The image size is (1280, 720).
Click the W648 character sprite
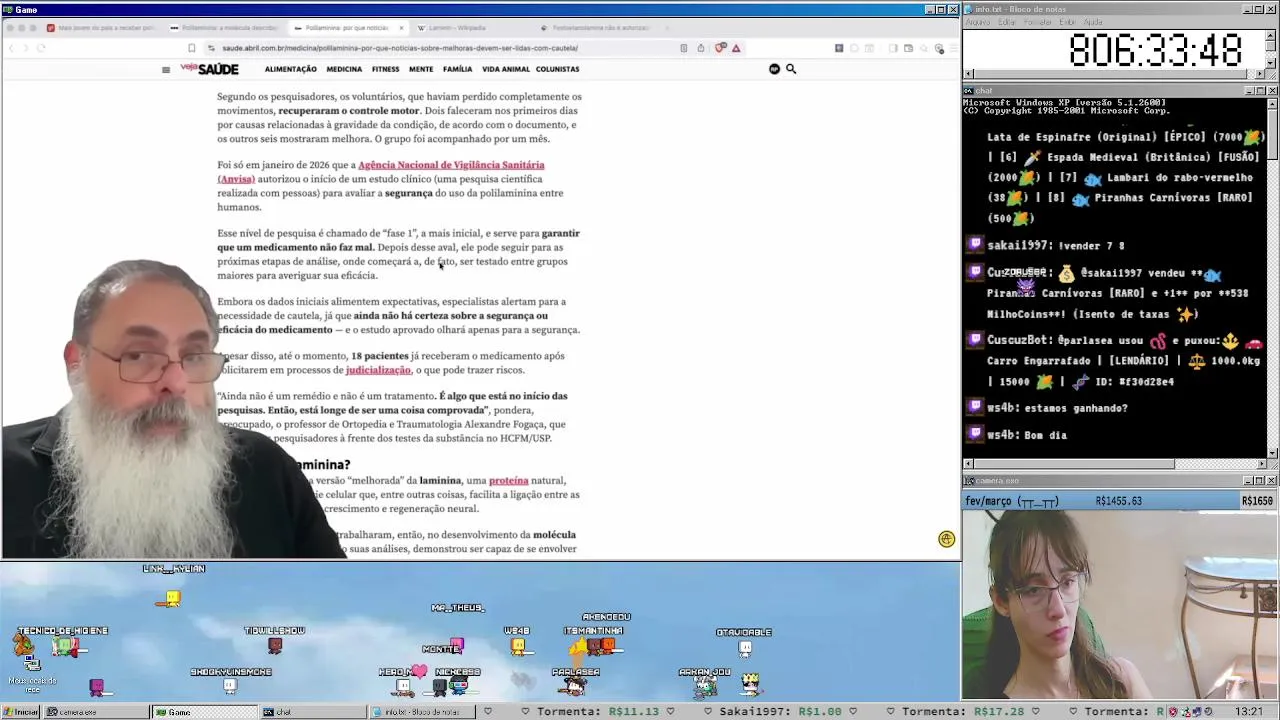(518, 646)
